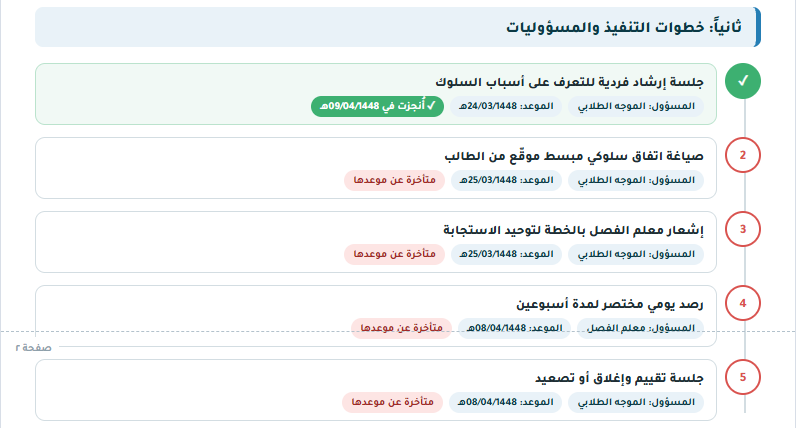Click the responsible tag in the جلسة إرشاد فردية step

[636, 106]
